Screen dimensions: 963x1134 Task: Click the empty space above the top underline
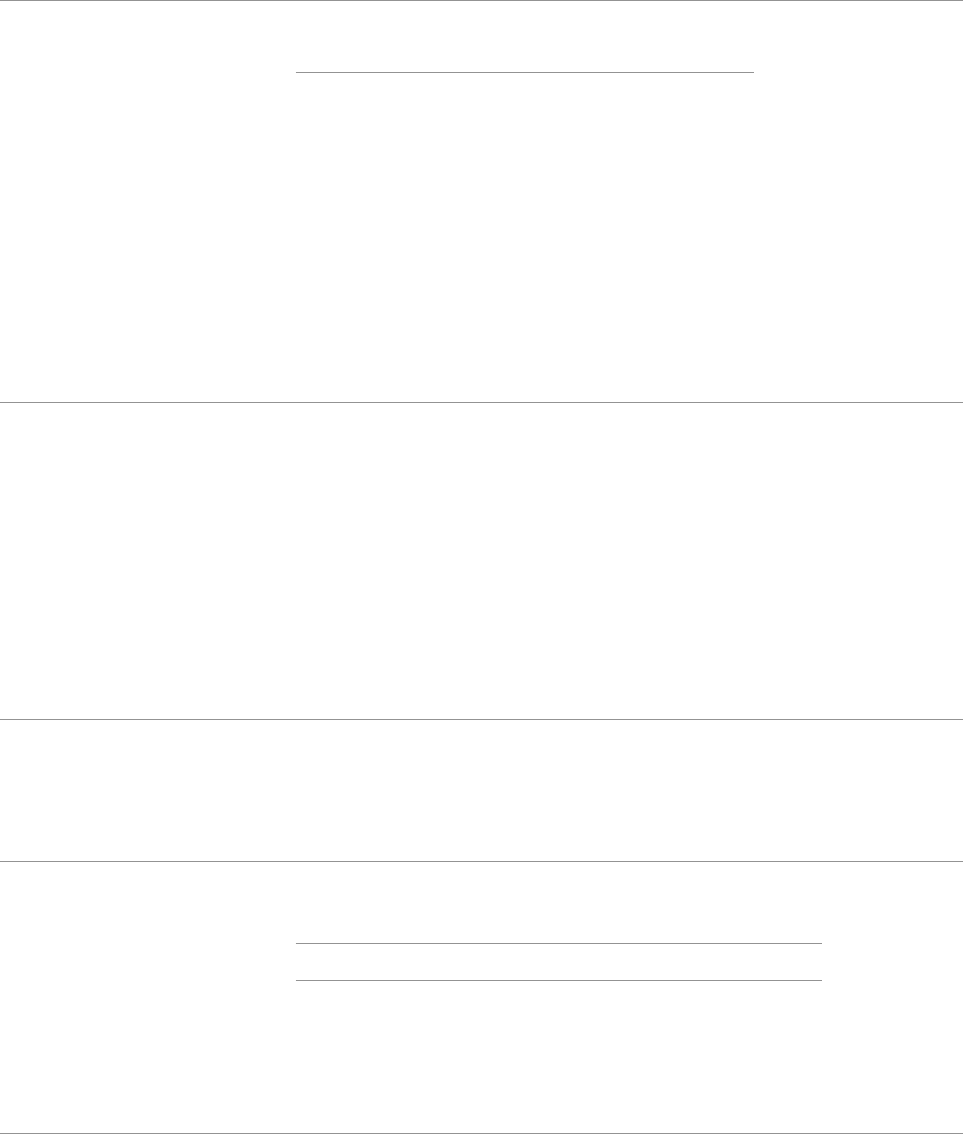point(525,36)
